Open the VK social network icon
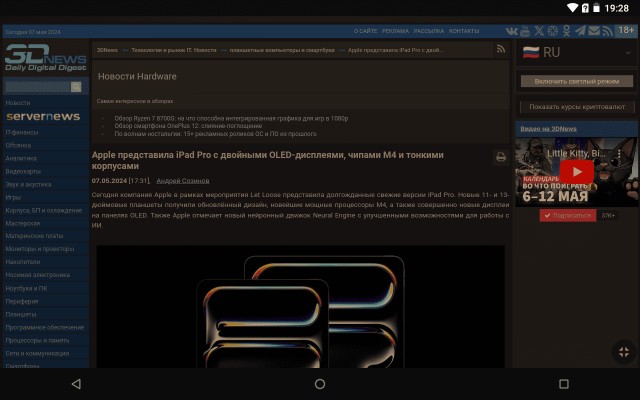The height and width of the screenshot is (400, 640). click(511, 31)
